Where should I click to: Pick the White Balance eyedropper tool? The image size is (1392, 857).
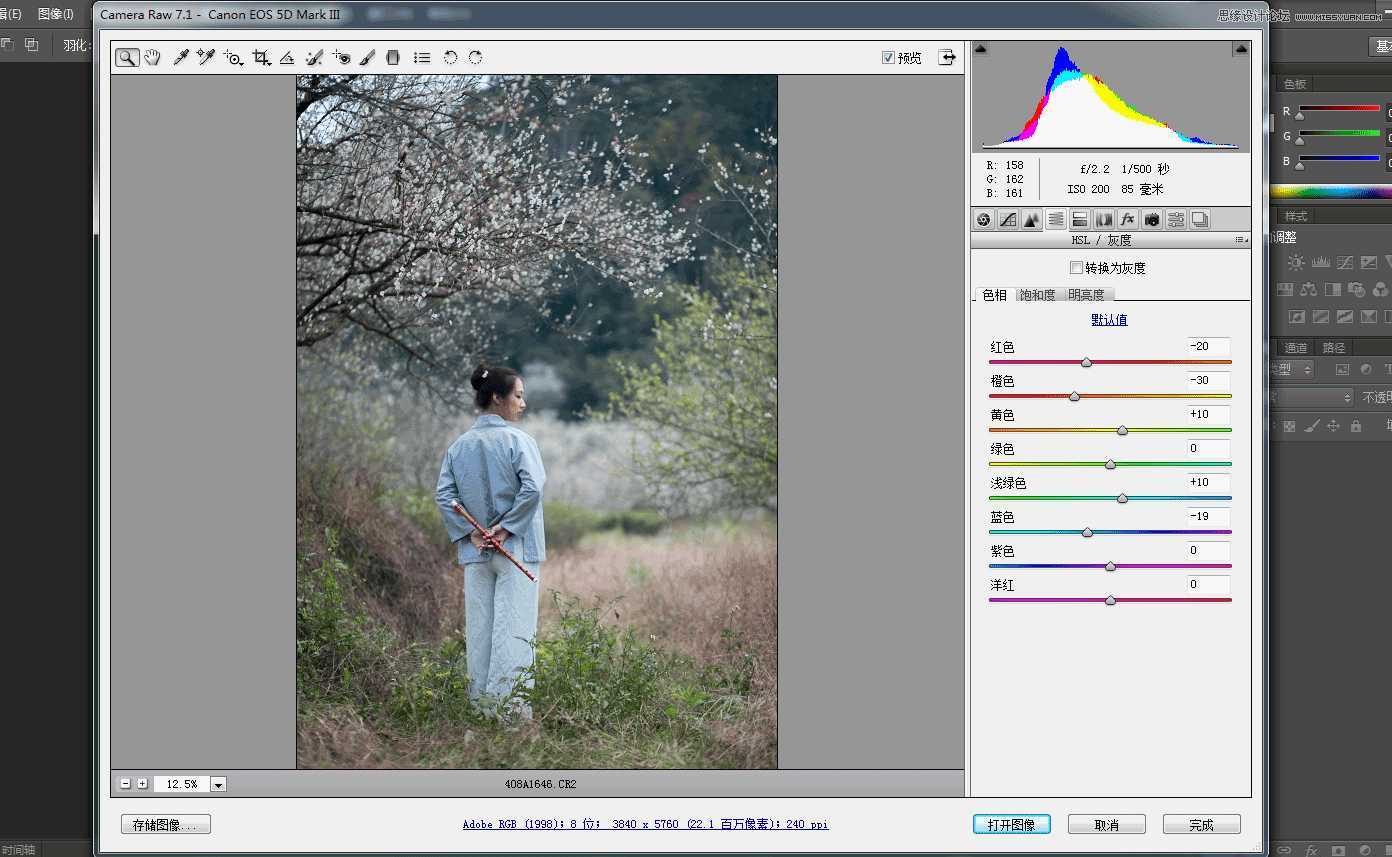coord(180,57)
